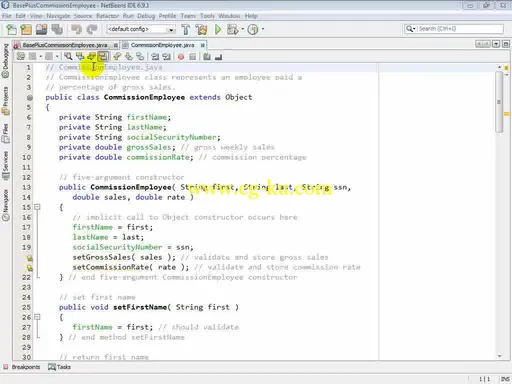Click the Toggle Bookmark icon

(140, 57)
